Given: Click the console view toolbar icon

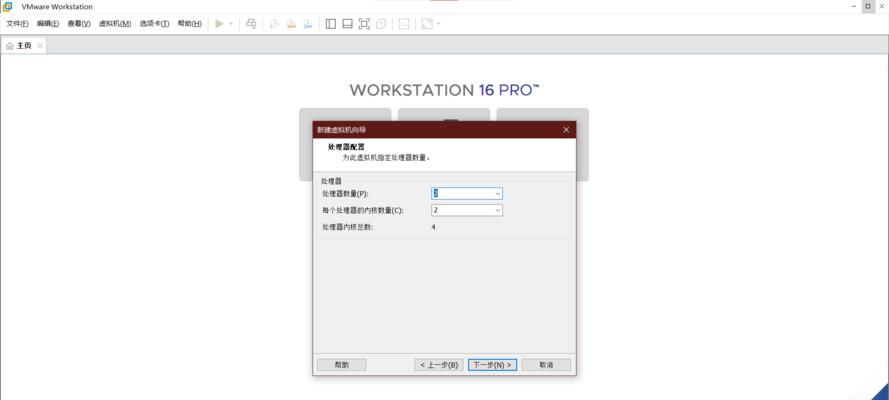Looking at the screenshot, I should (404, 24).
